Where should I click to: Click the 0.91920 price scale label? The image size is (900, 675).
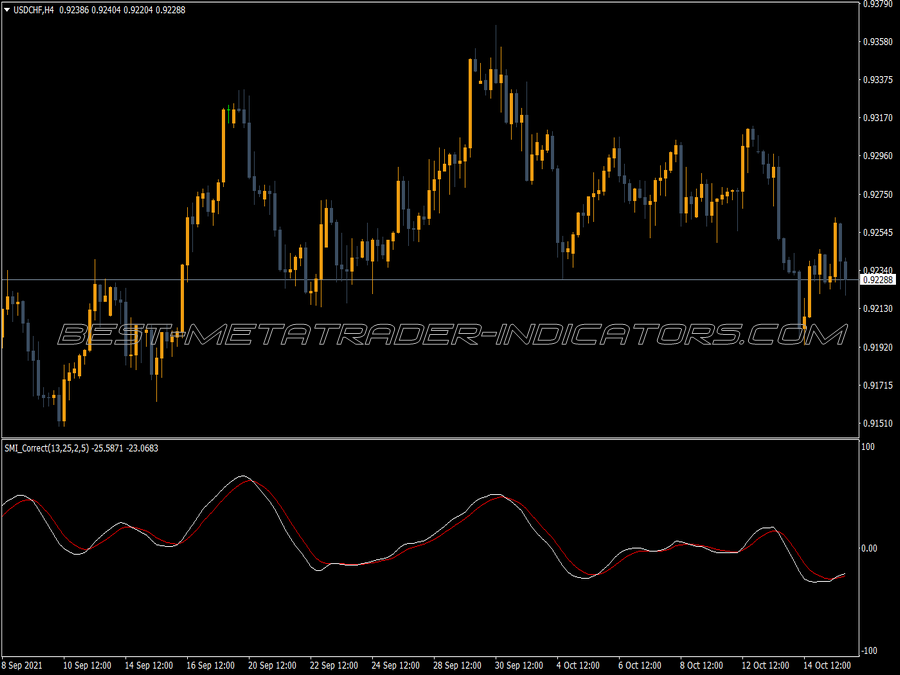pyautogui.click(x=878, y=347)
